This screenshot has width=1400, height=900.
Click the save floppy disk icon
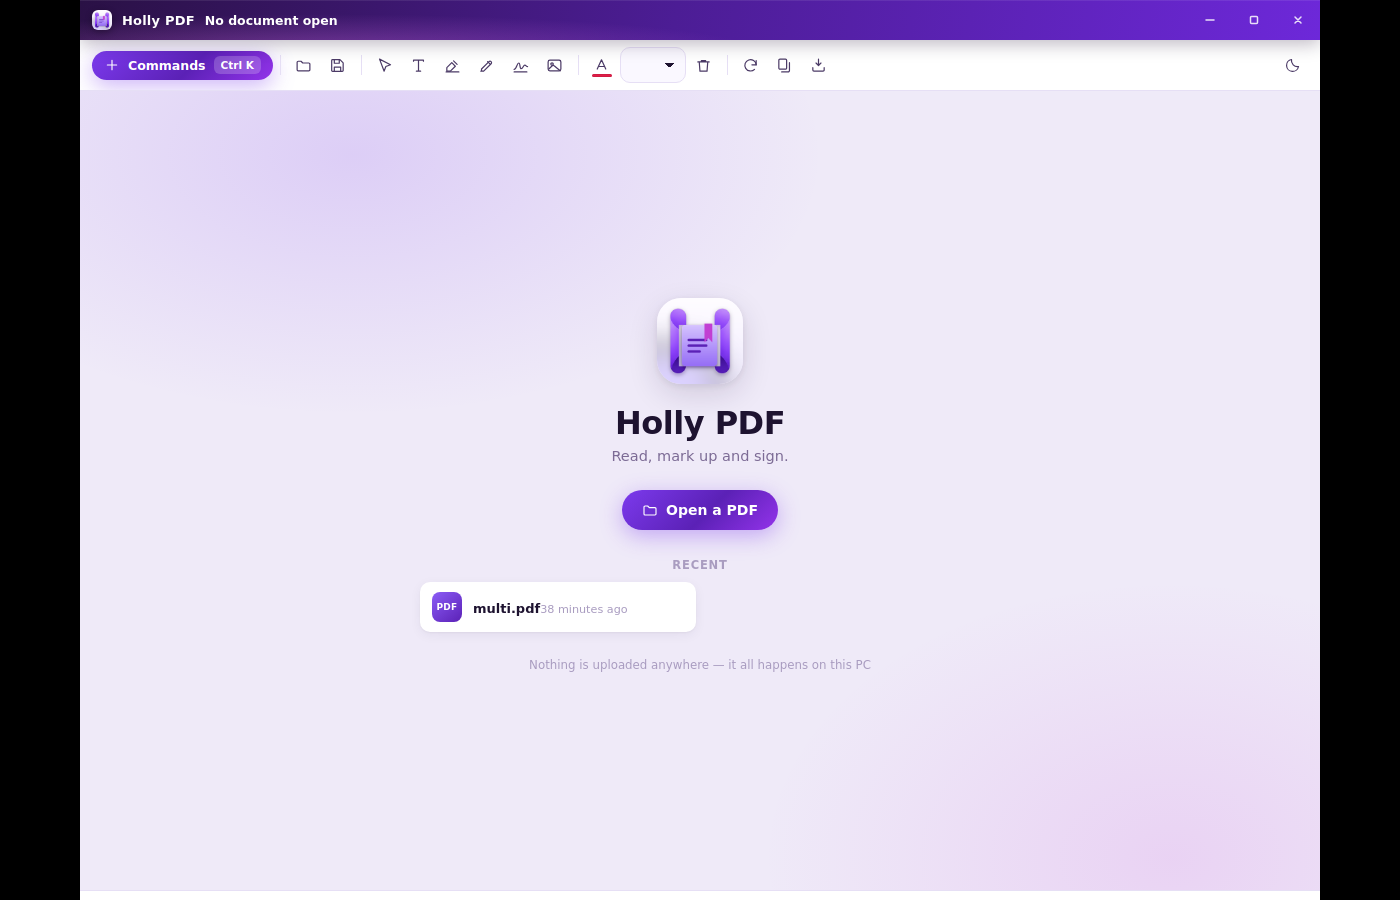[x=338, y=66]
